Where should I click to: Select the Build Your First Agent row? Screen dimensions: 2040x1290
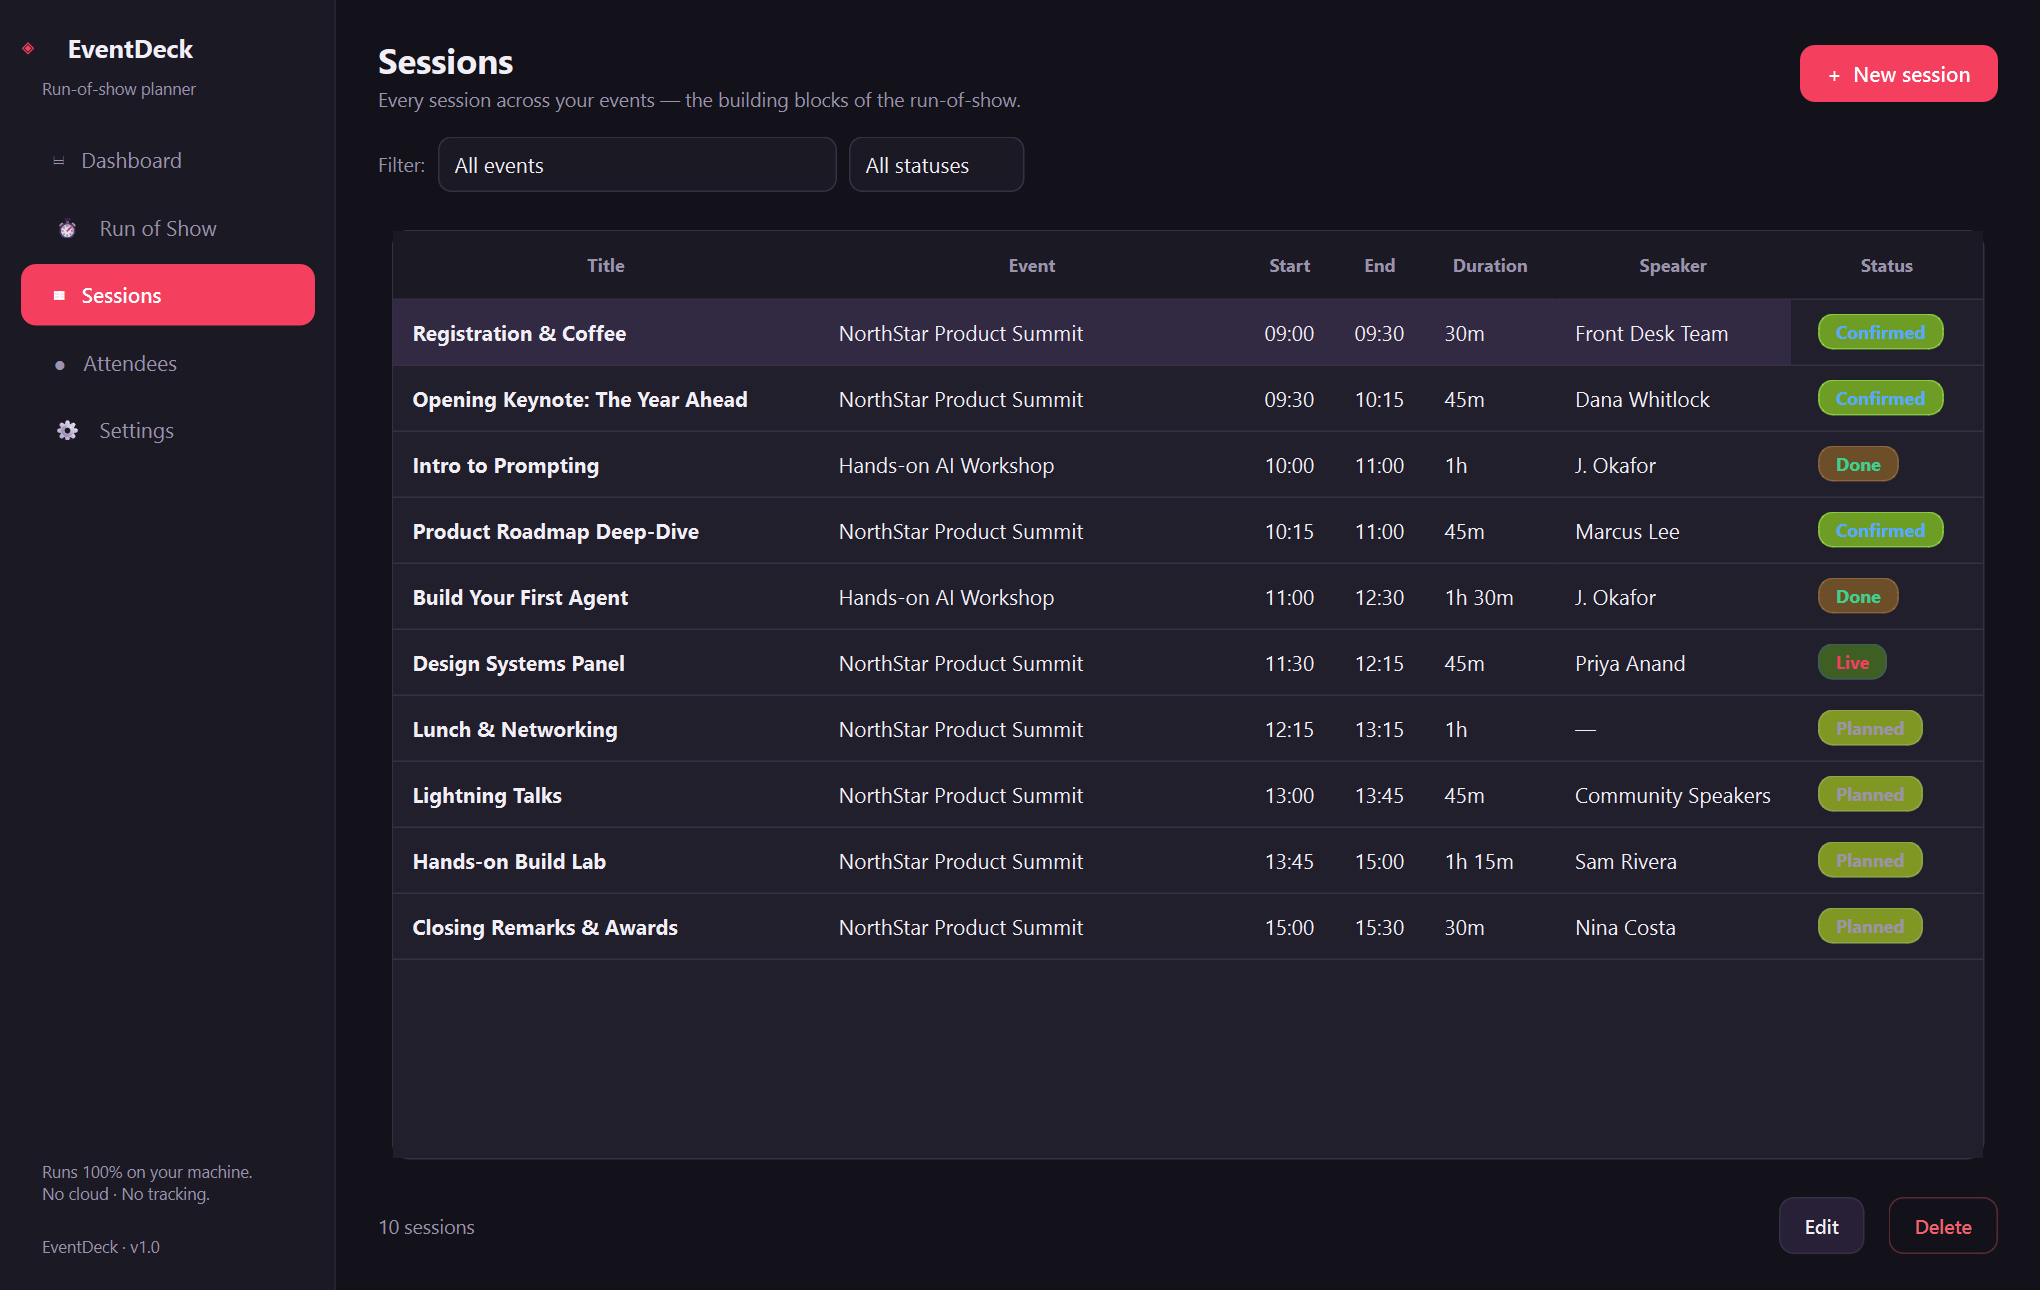(1187, 597)
